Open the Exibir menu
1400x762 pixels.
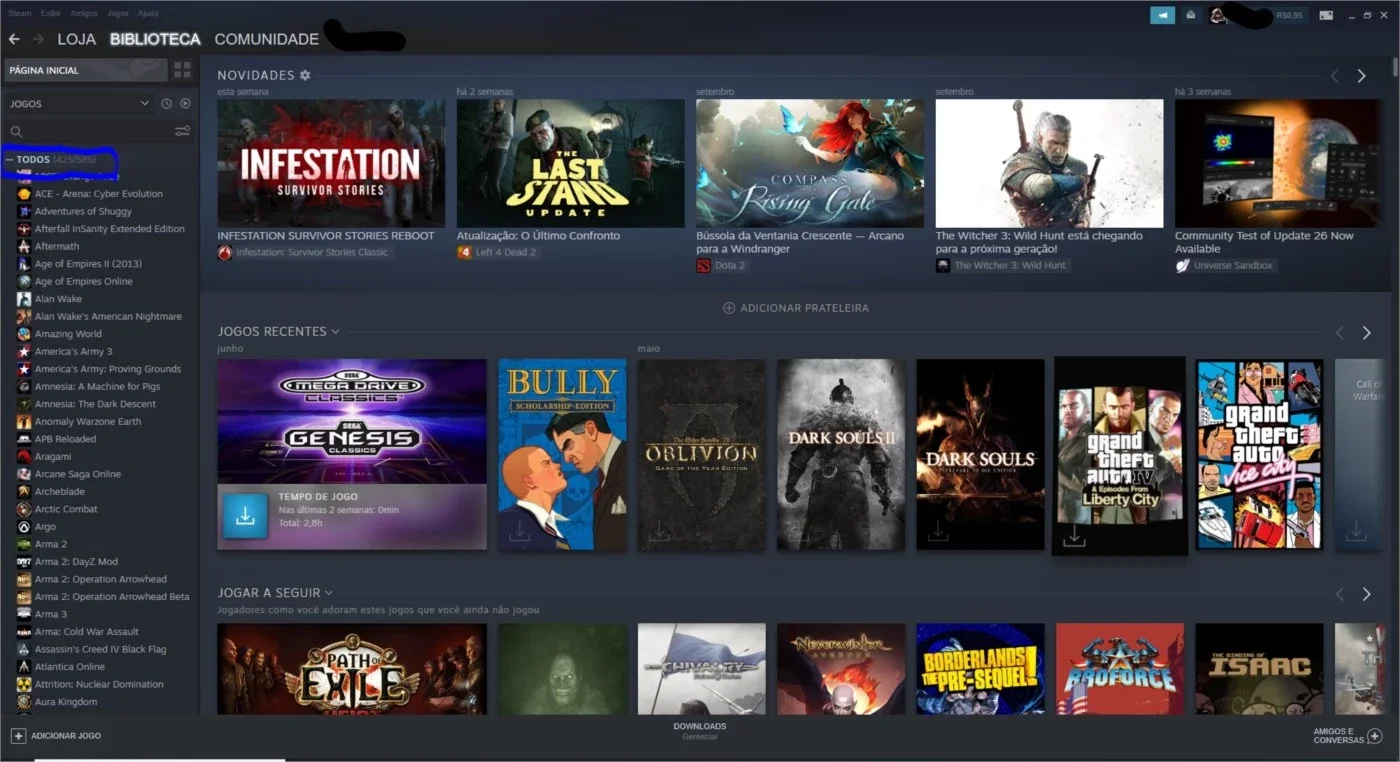(x=50, y=14)
